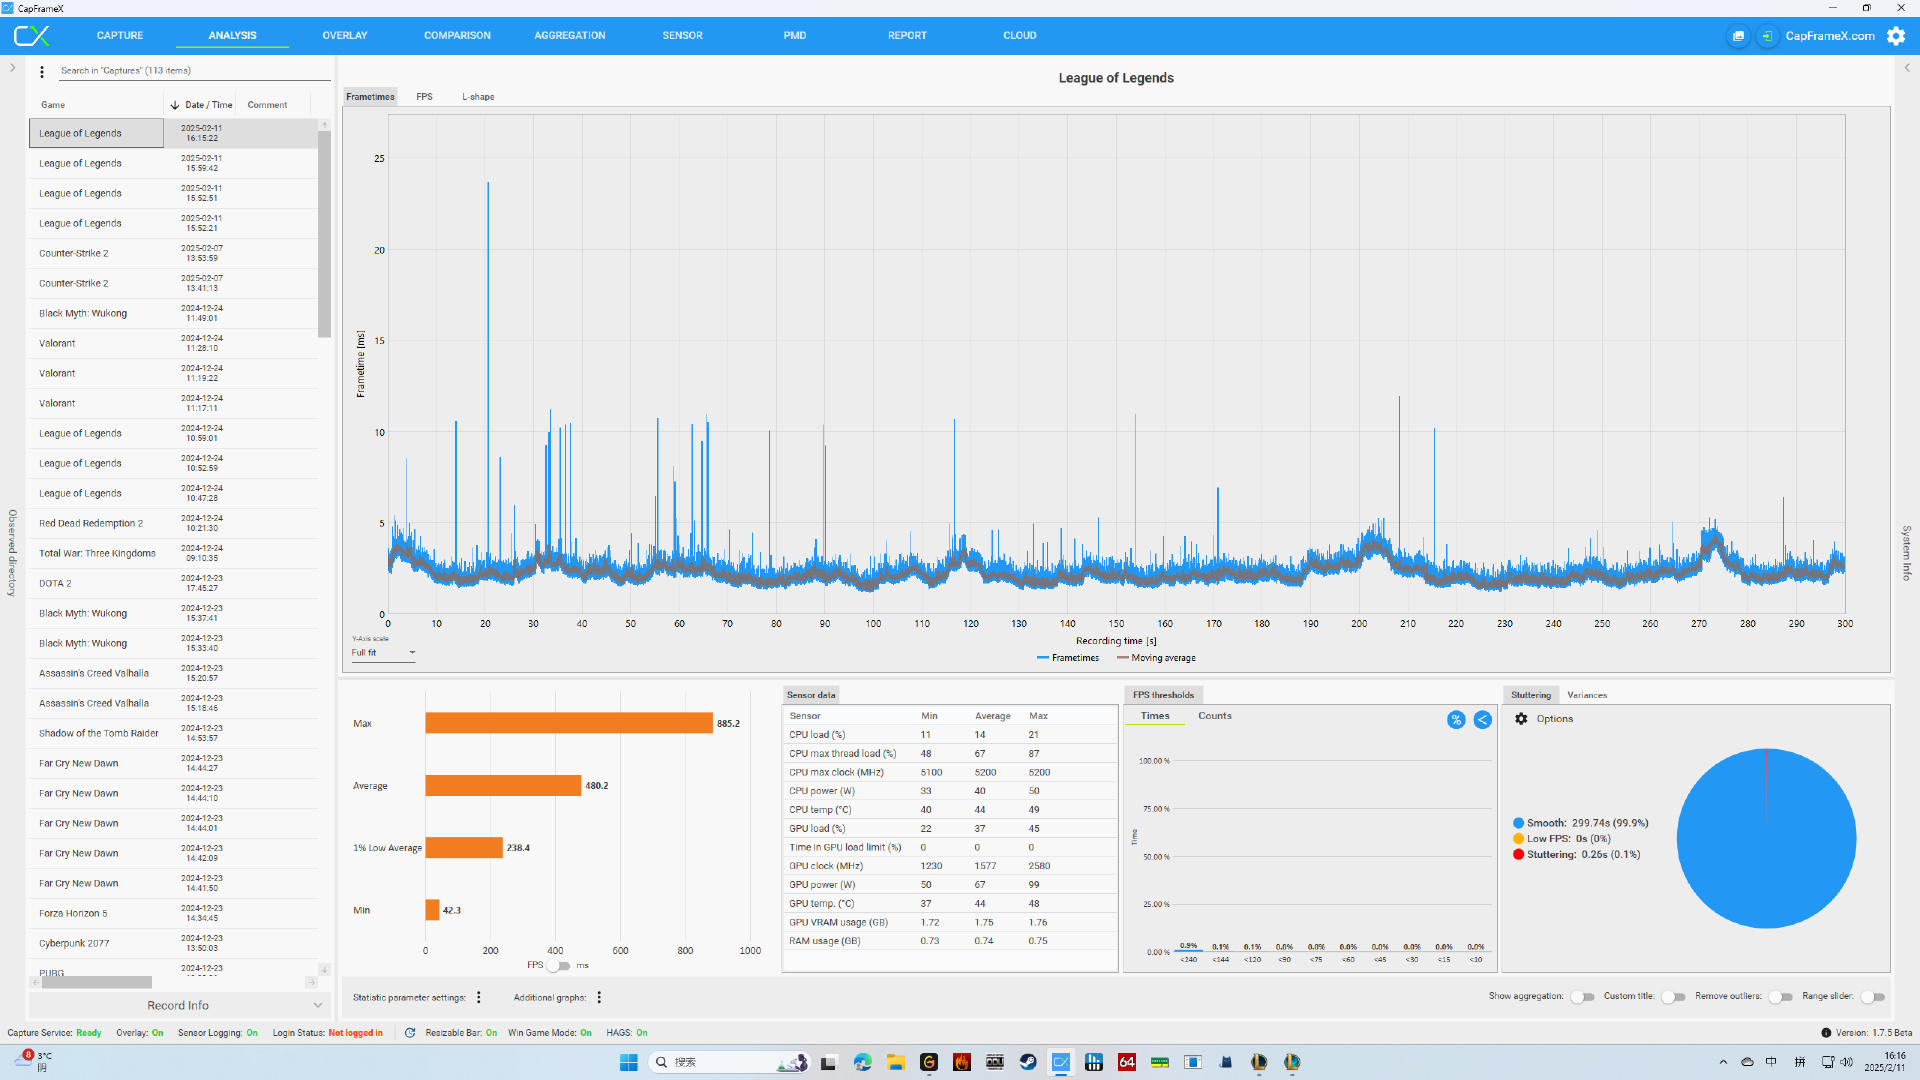Click the Smooth blue legend swatch

(x=1518, y=823)
